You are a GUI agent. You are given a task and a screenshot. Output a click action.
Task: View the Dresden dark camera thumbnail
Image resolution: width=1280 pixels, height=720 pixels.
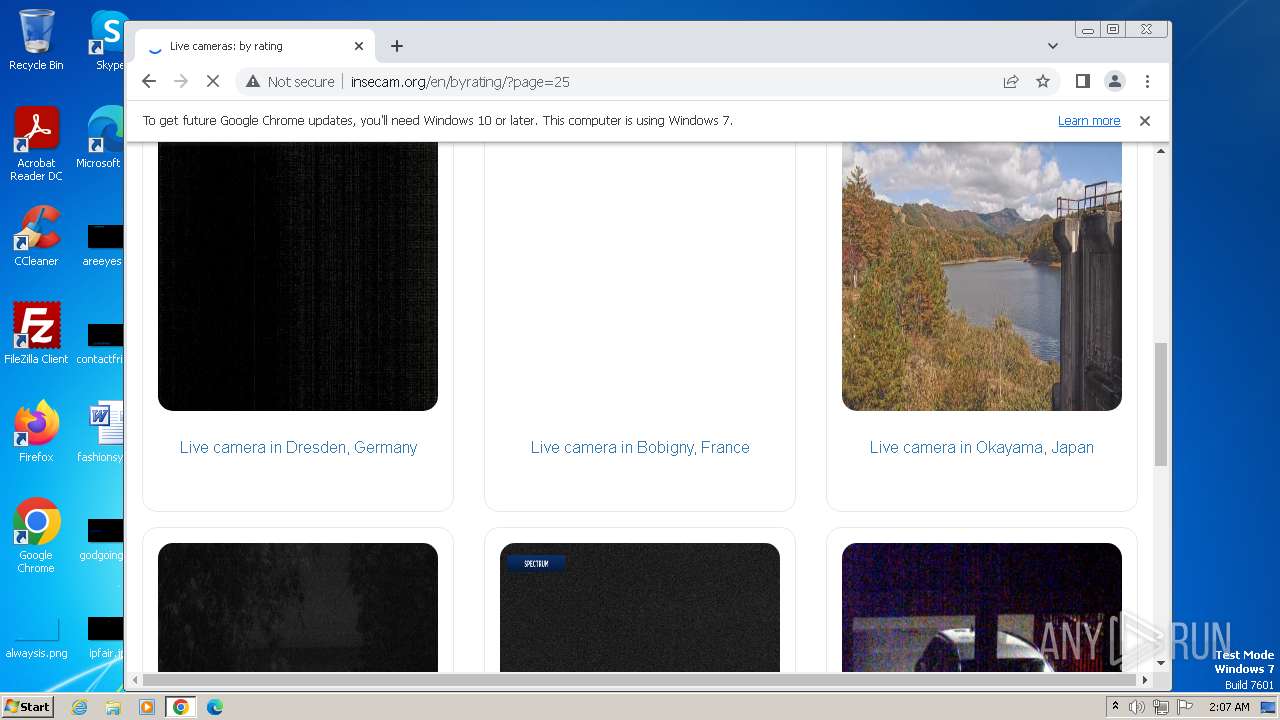tap(298, 276)
